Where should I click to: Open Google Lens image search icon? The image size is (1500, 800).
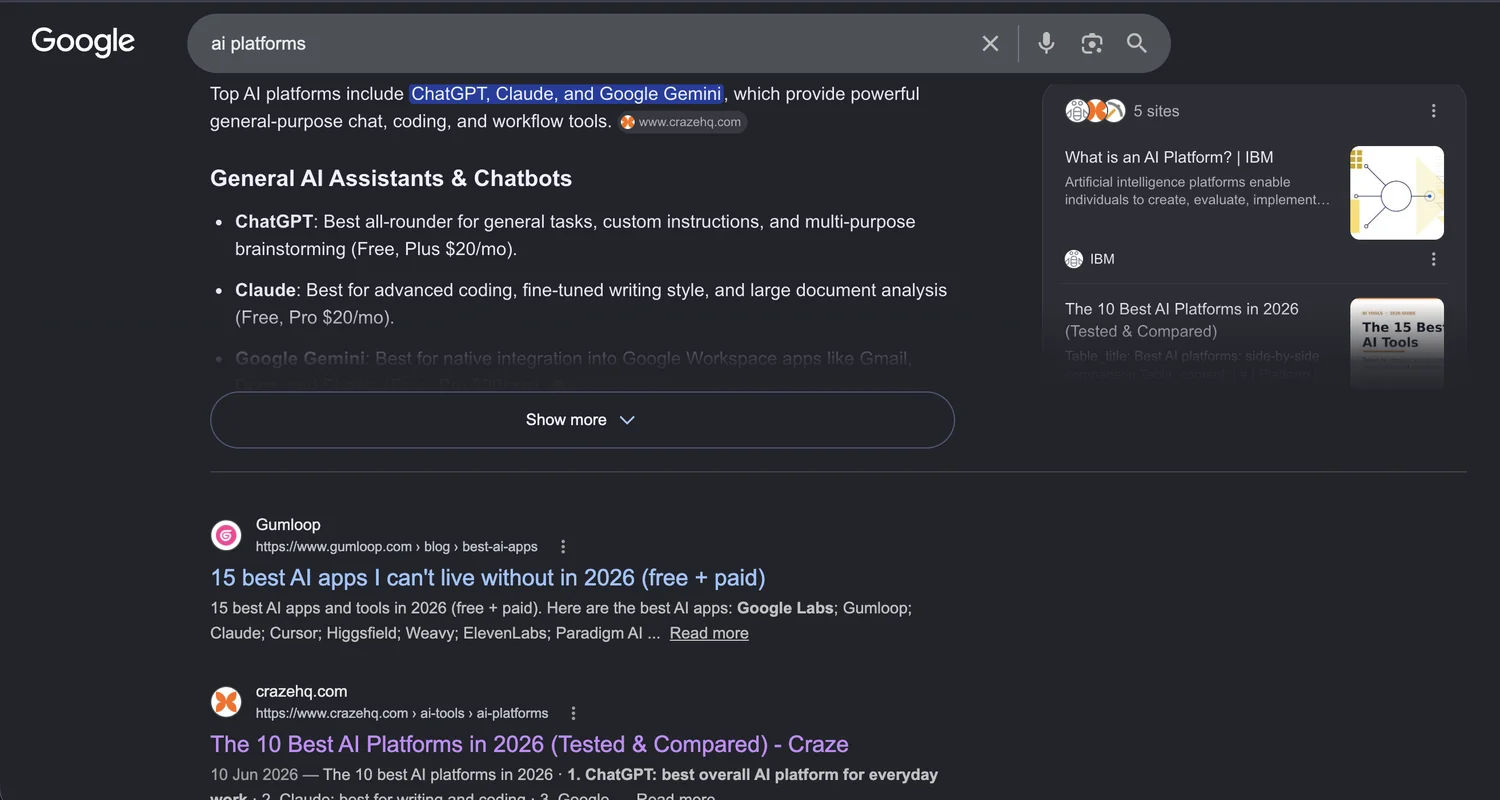tap(1092, 43)
